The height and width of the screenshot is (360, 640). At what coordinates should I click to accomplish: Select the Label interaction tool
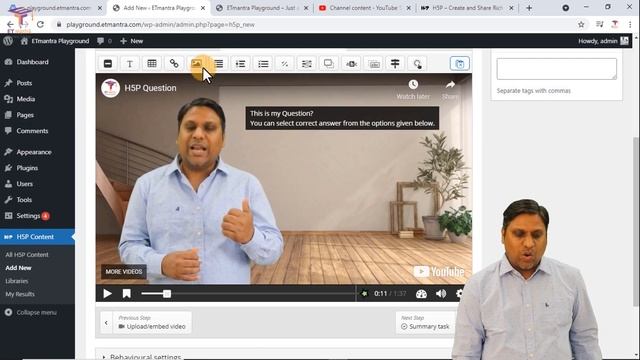pyautogui.click(x=108, y=64)
